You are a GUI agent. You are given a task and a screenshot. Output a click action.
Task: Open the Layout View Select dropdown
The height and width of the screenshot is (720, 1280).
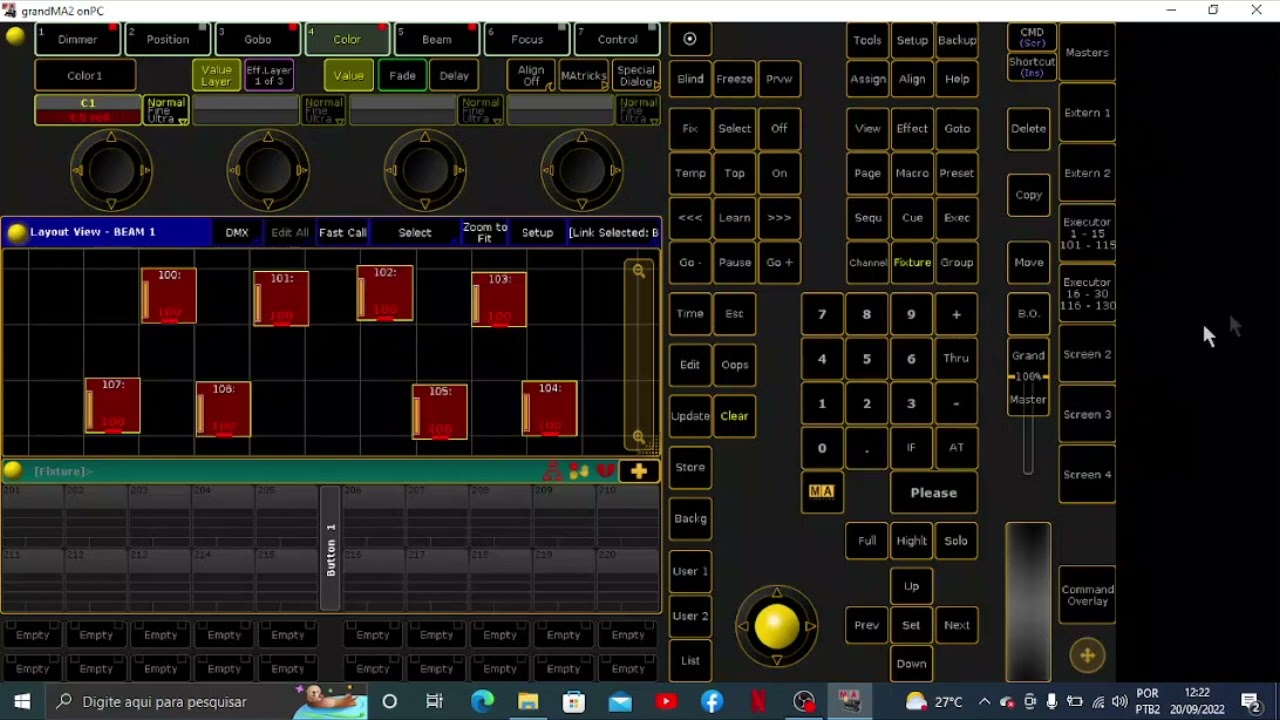(x=415, y=232)
